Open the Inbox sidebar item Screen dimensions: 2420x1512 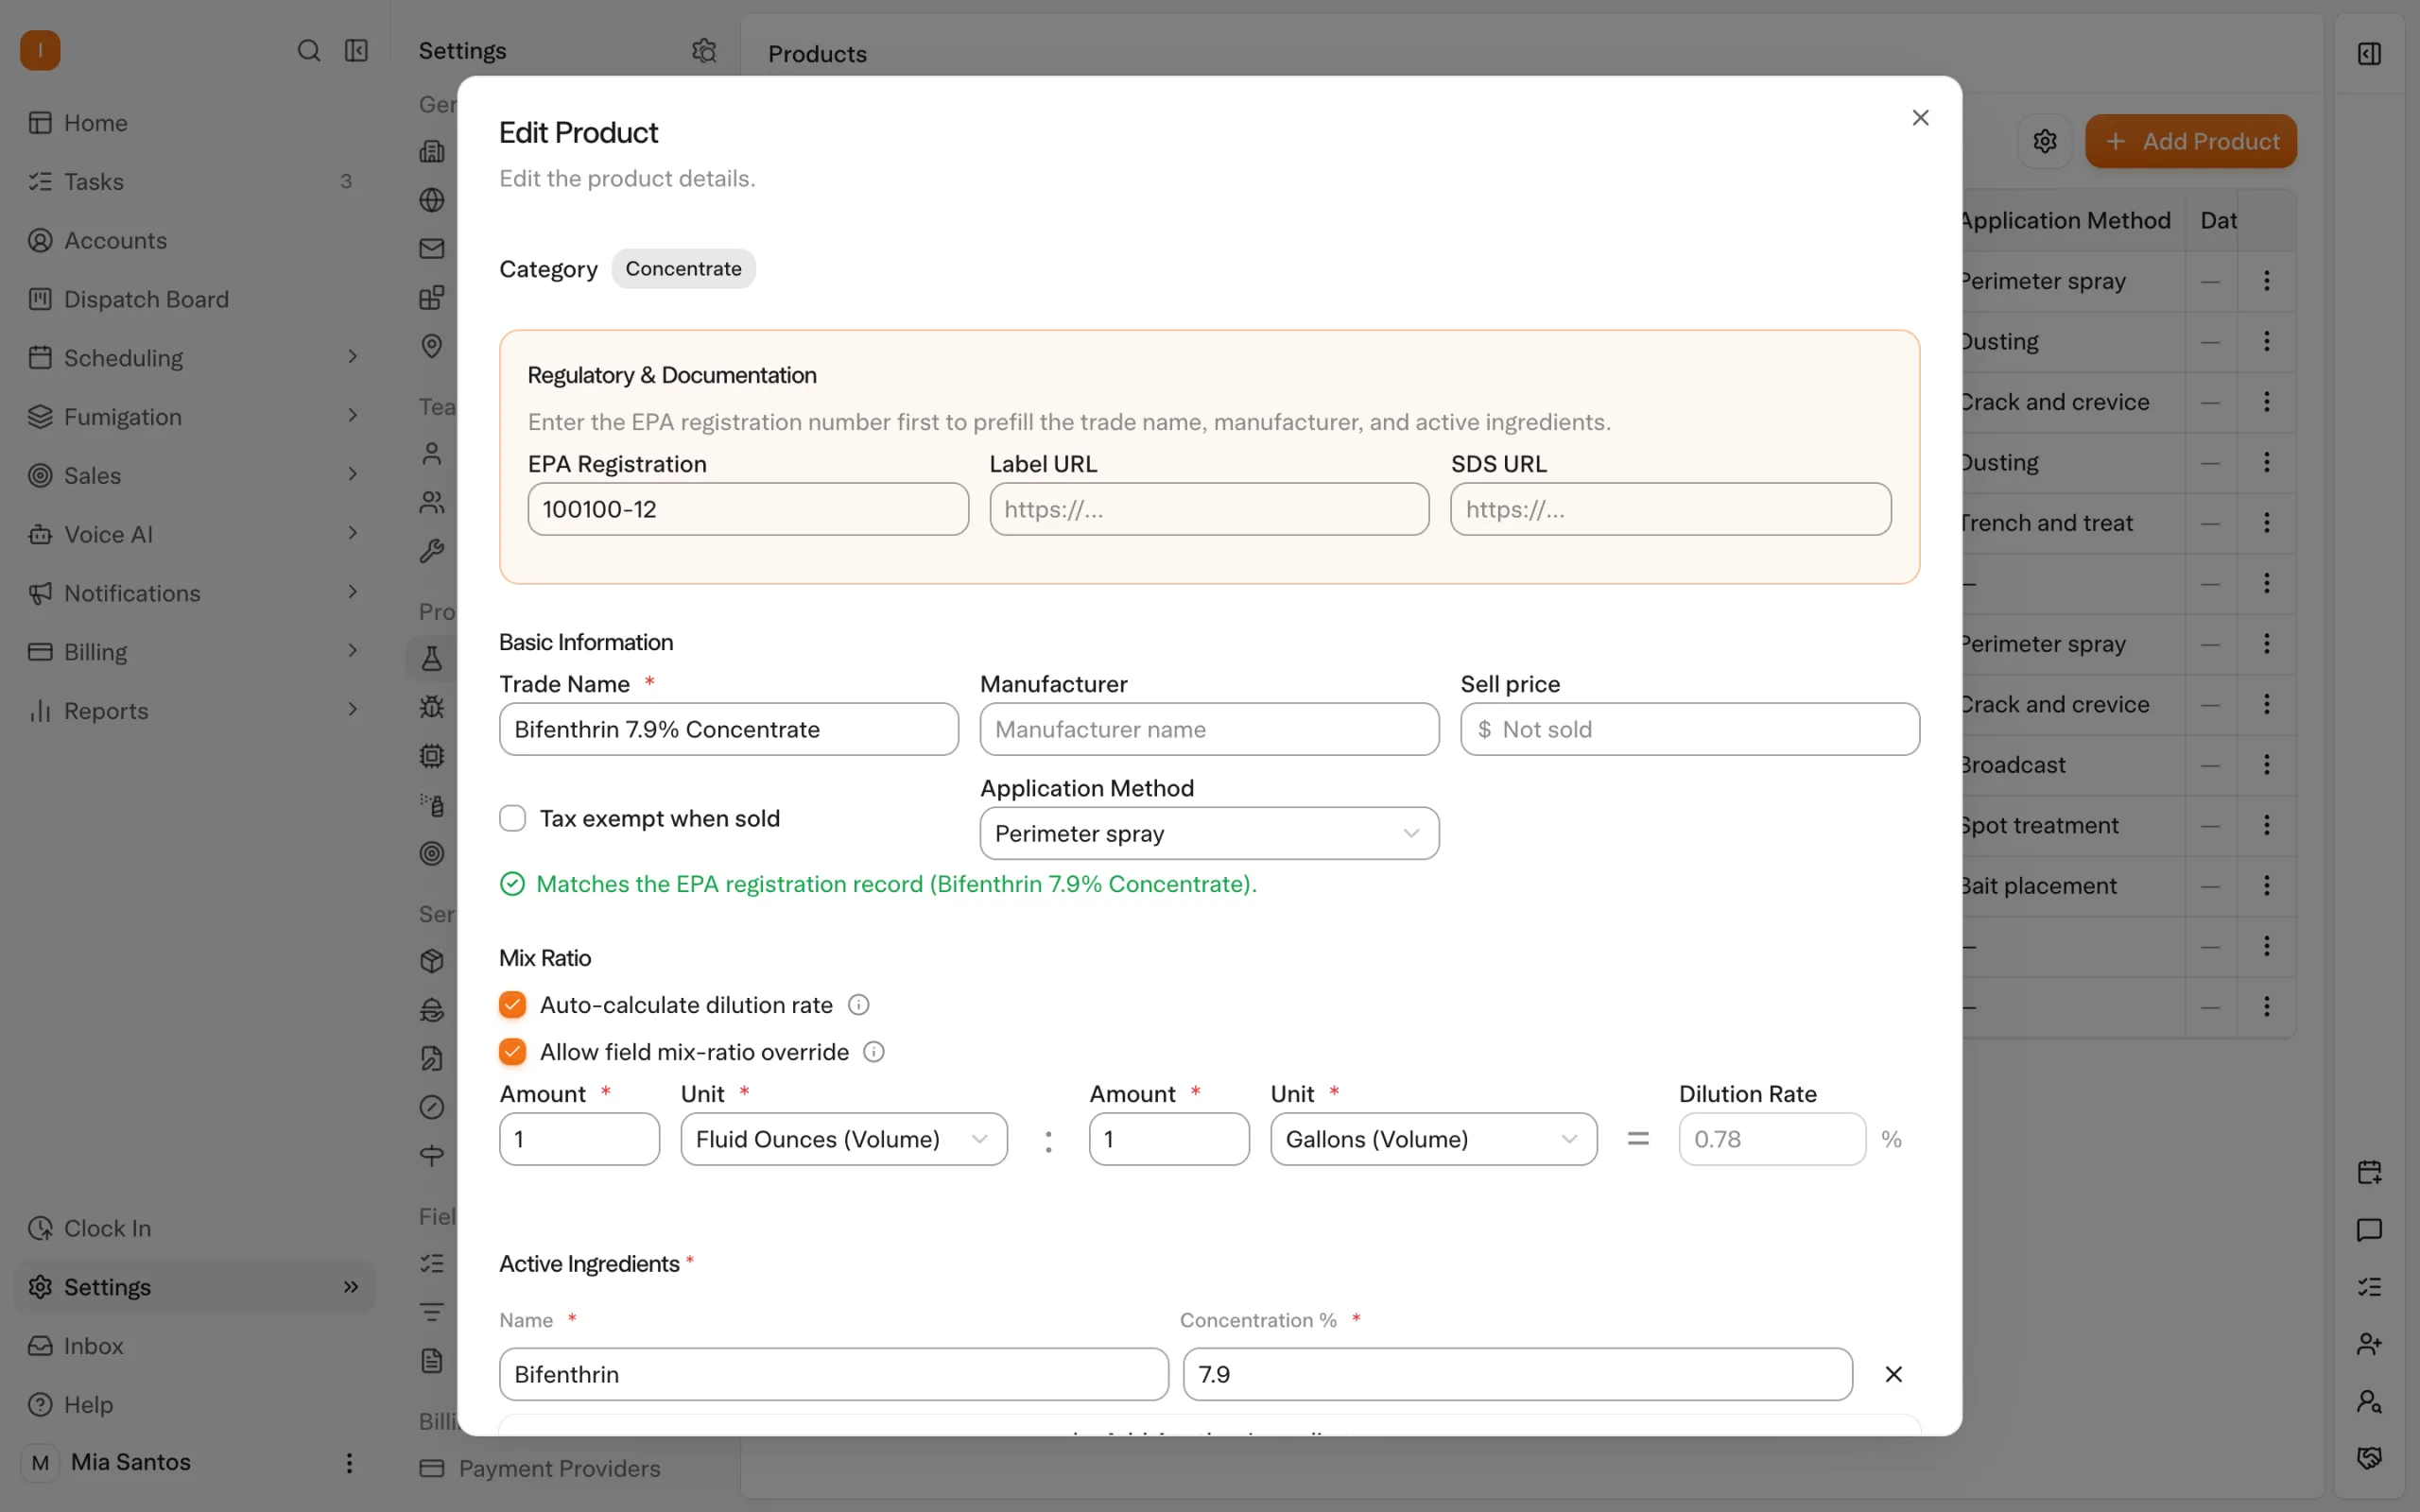193,1345
